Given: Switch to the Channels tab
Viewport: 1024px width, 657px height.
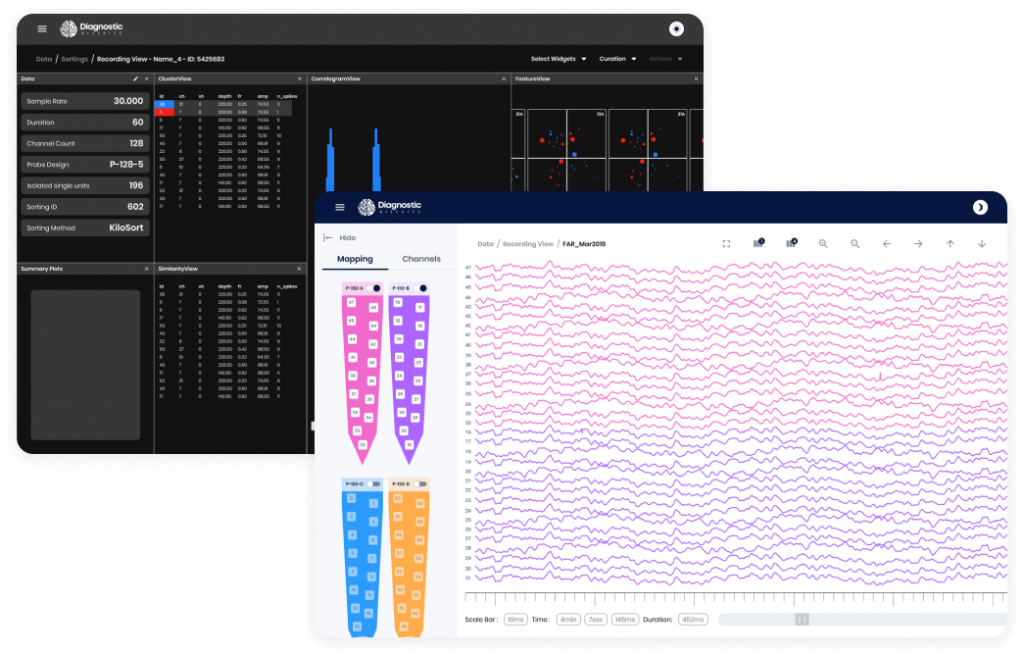Looking at the screenshot, I should (x=422, y=258).
